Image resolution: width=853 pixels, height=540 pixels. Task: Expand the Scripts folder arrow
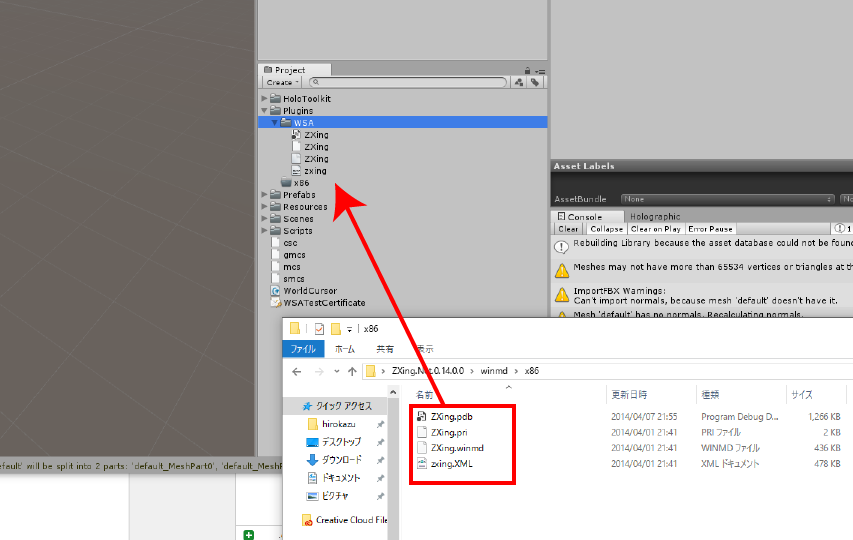coord(264,231)
